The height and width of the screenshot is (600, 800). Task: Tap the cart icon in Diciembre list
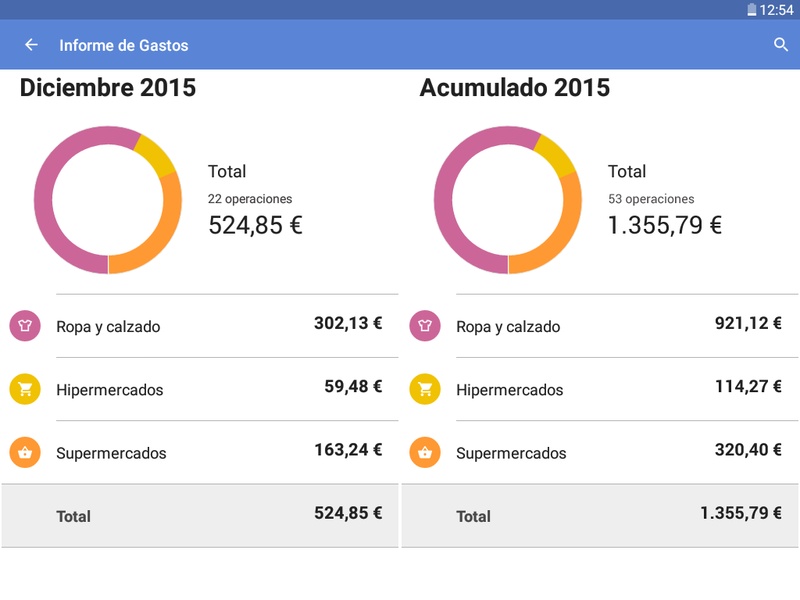pyautogui.click(x=25, y=389)
